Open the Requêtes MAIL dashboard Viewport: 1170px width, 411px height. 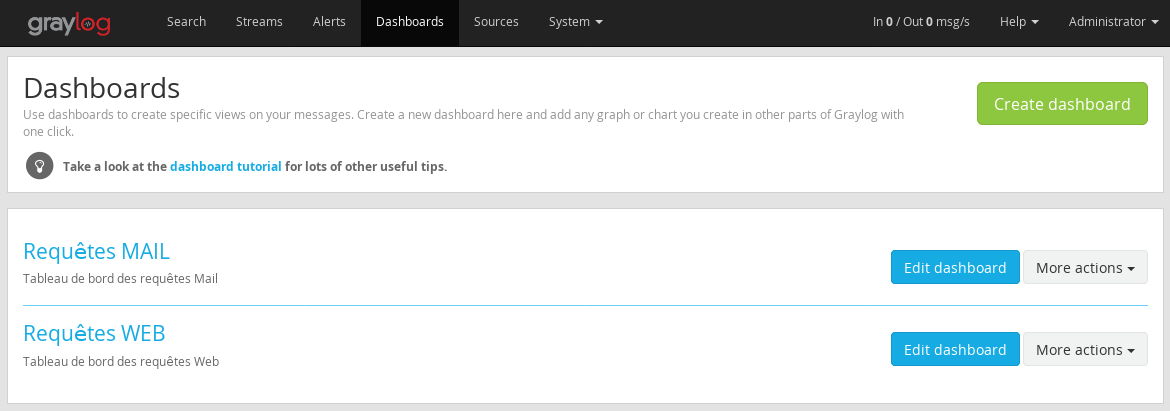96,251
